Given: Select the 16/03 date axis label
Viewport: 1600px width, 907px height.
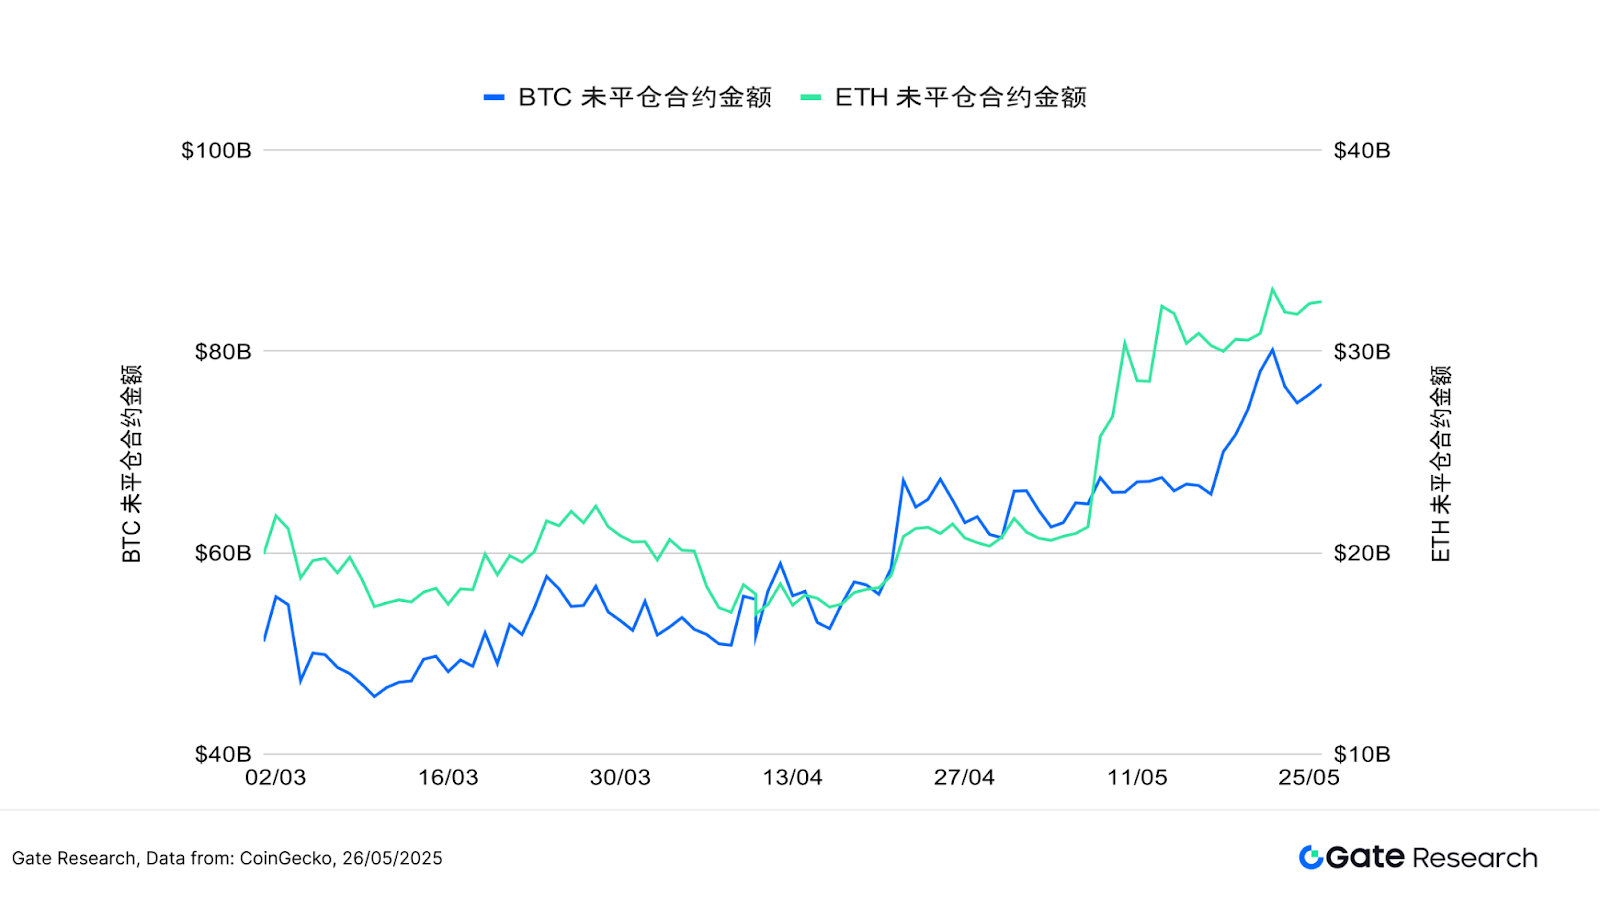Looking at the screenshot, I should pyautogui.click(x=448, y=777).
